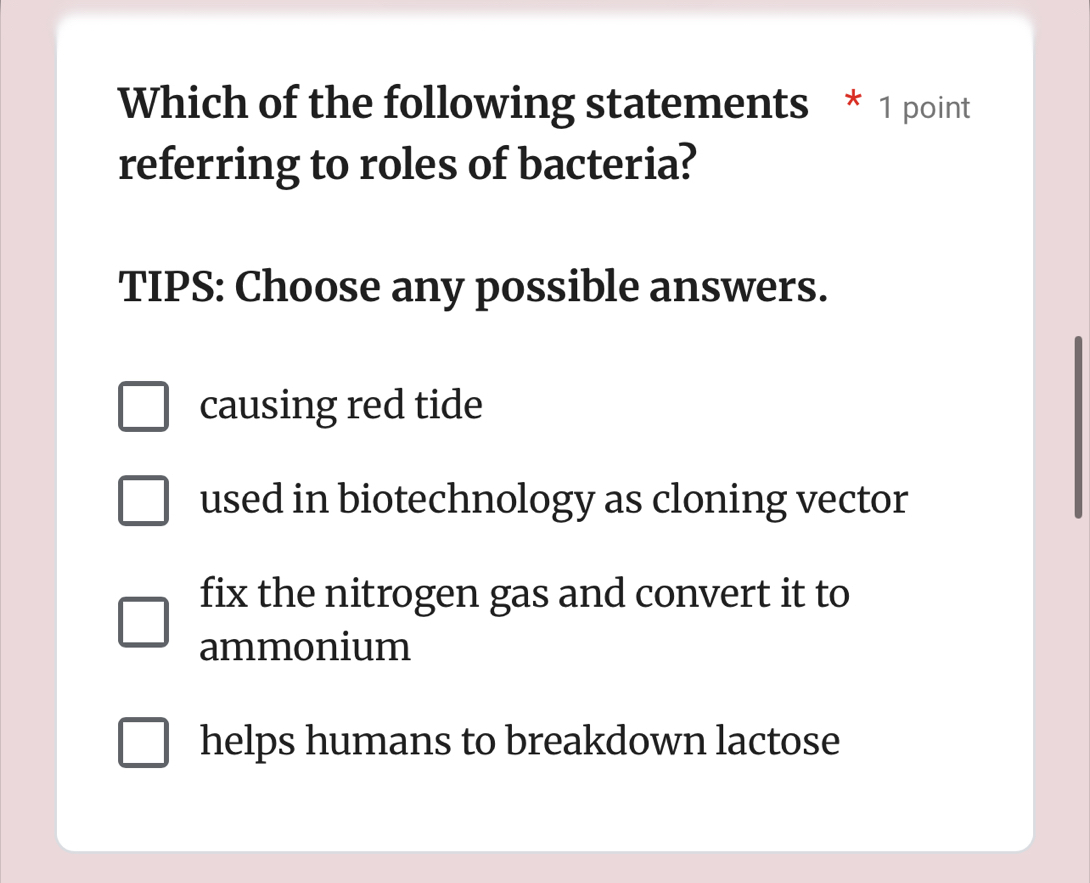Click the 'helps humans to breakdown lactose' label
Screen dimensions: 1090x883
click(x=520, y=742)
